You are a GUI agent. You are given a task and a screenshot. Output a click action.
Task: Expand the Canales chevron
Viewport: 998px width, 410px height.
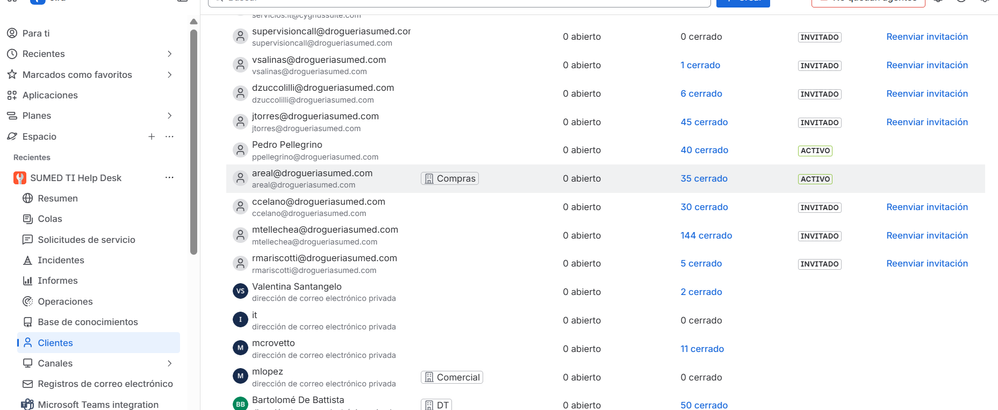tap(169, 363)
